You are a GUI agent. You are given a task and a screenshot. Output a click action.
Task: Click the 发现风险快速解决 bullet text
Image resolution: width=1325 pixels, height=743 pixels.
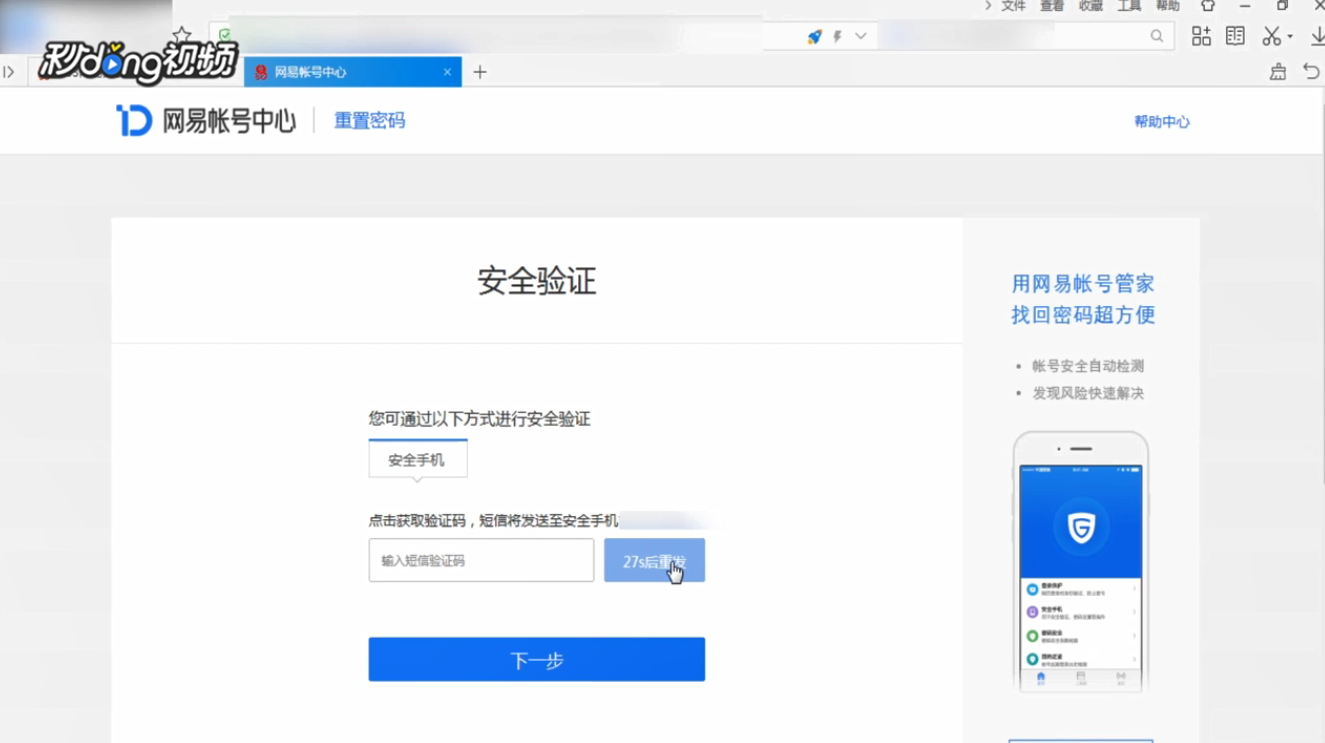click(1088, 393)
